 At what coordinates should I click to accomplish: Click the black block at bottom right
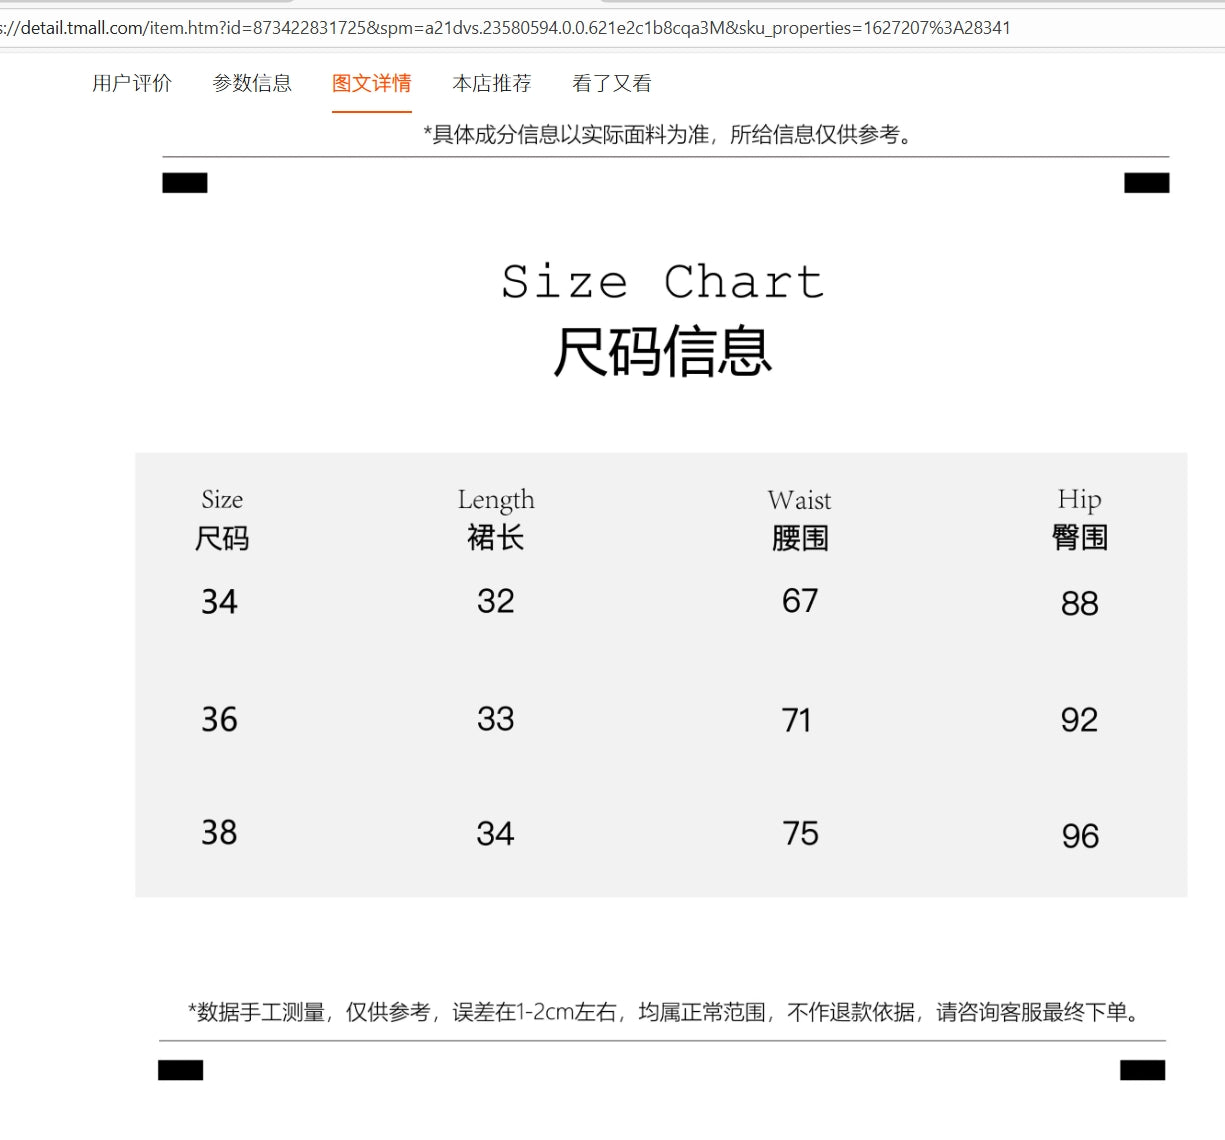(1142, 1070)
